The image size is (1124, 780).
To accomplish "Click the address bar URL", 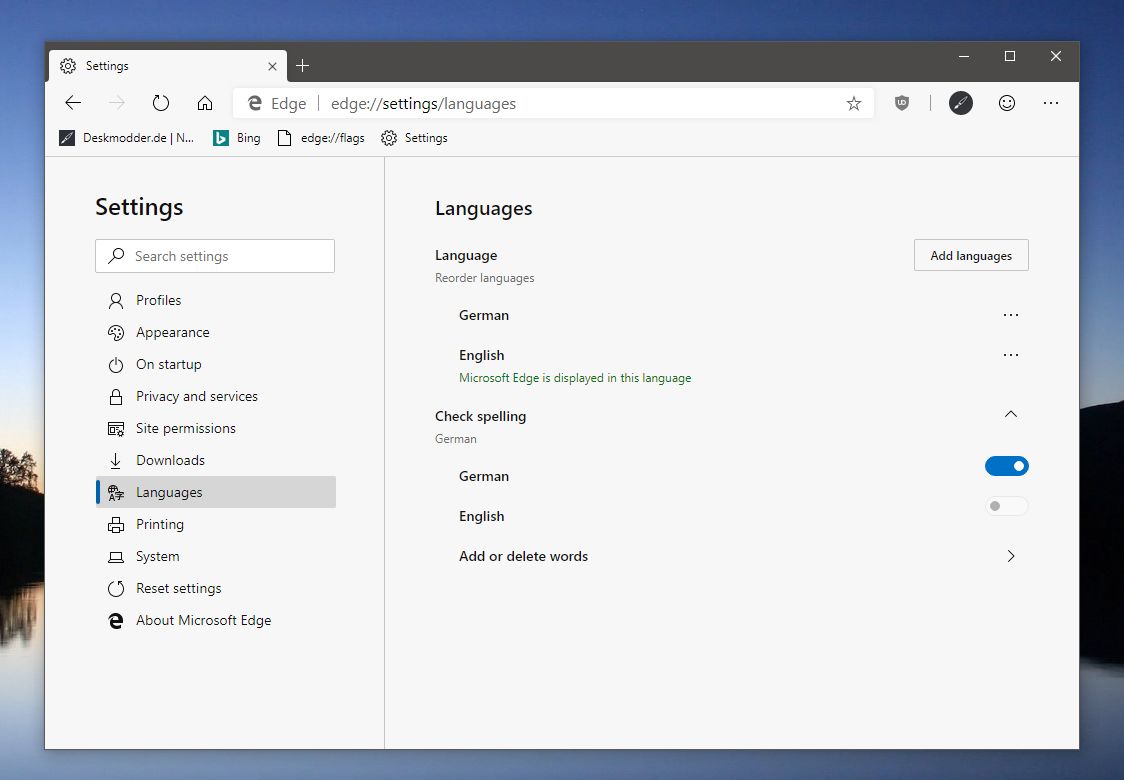I will pos(423,103).
